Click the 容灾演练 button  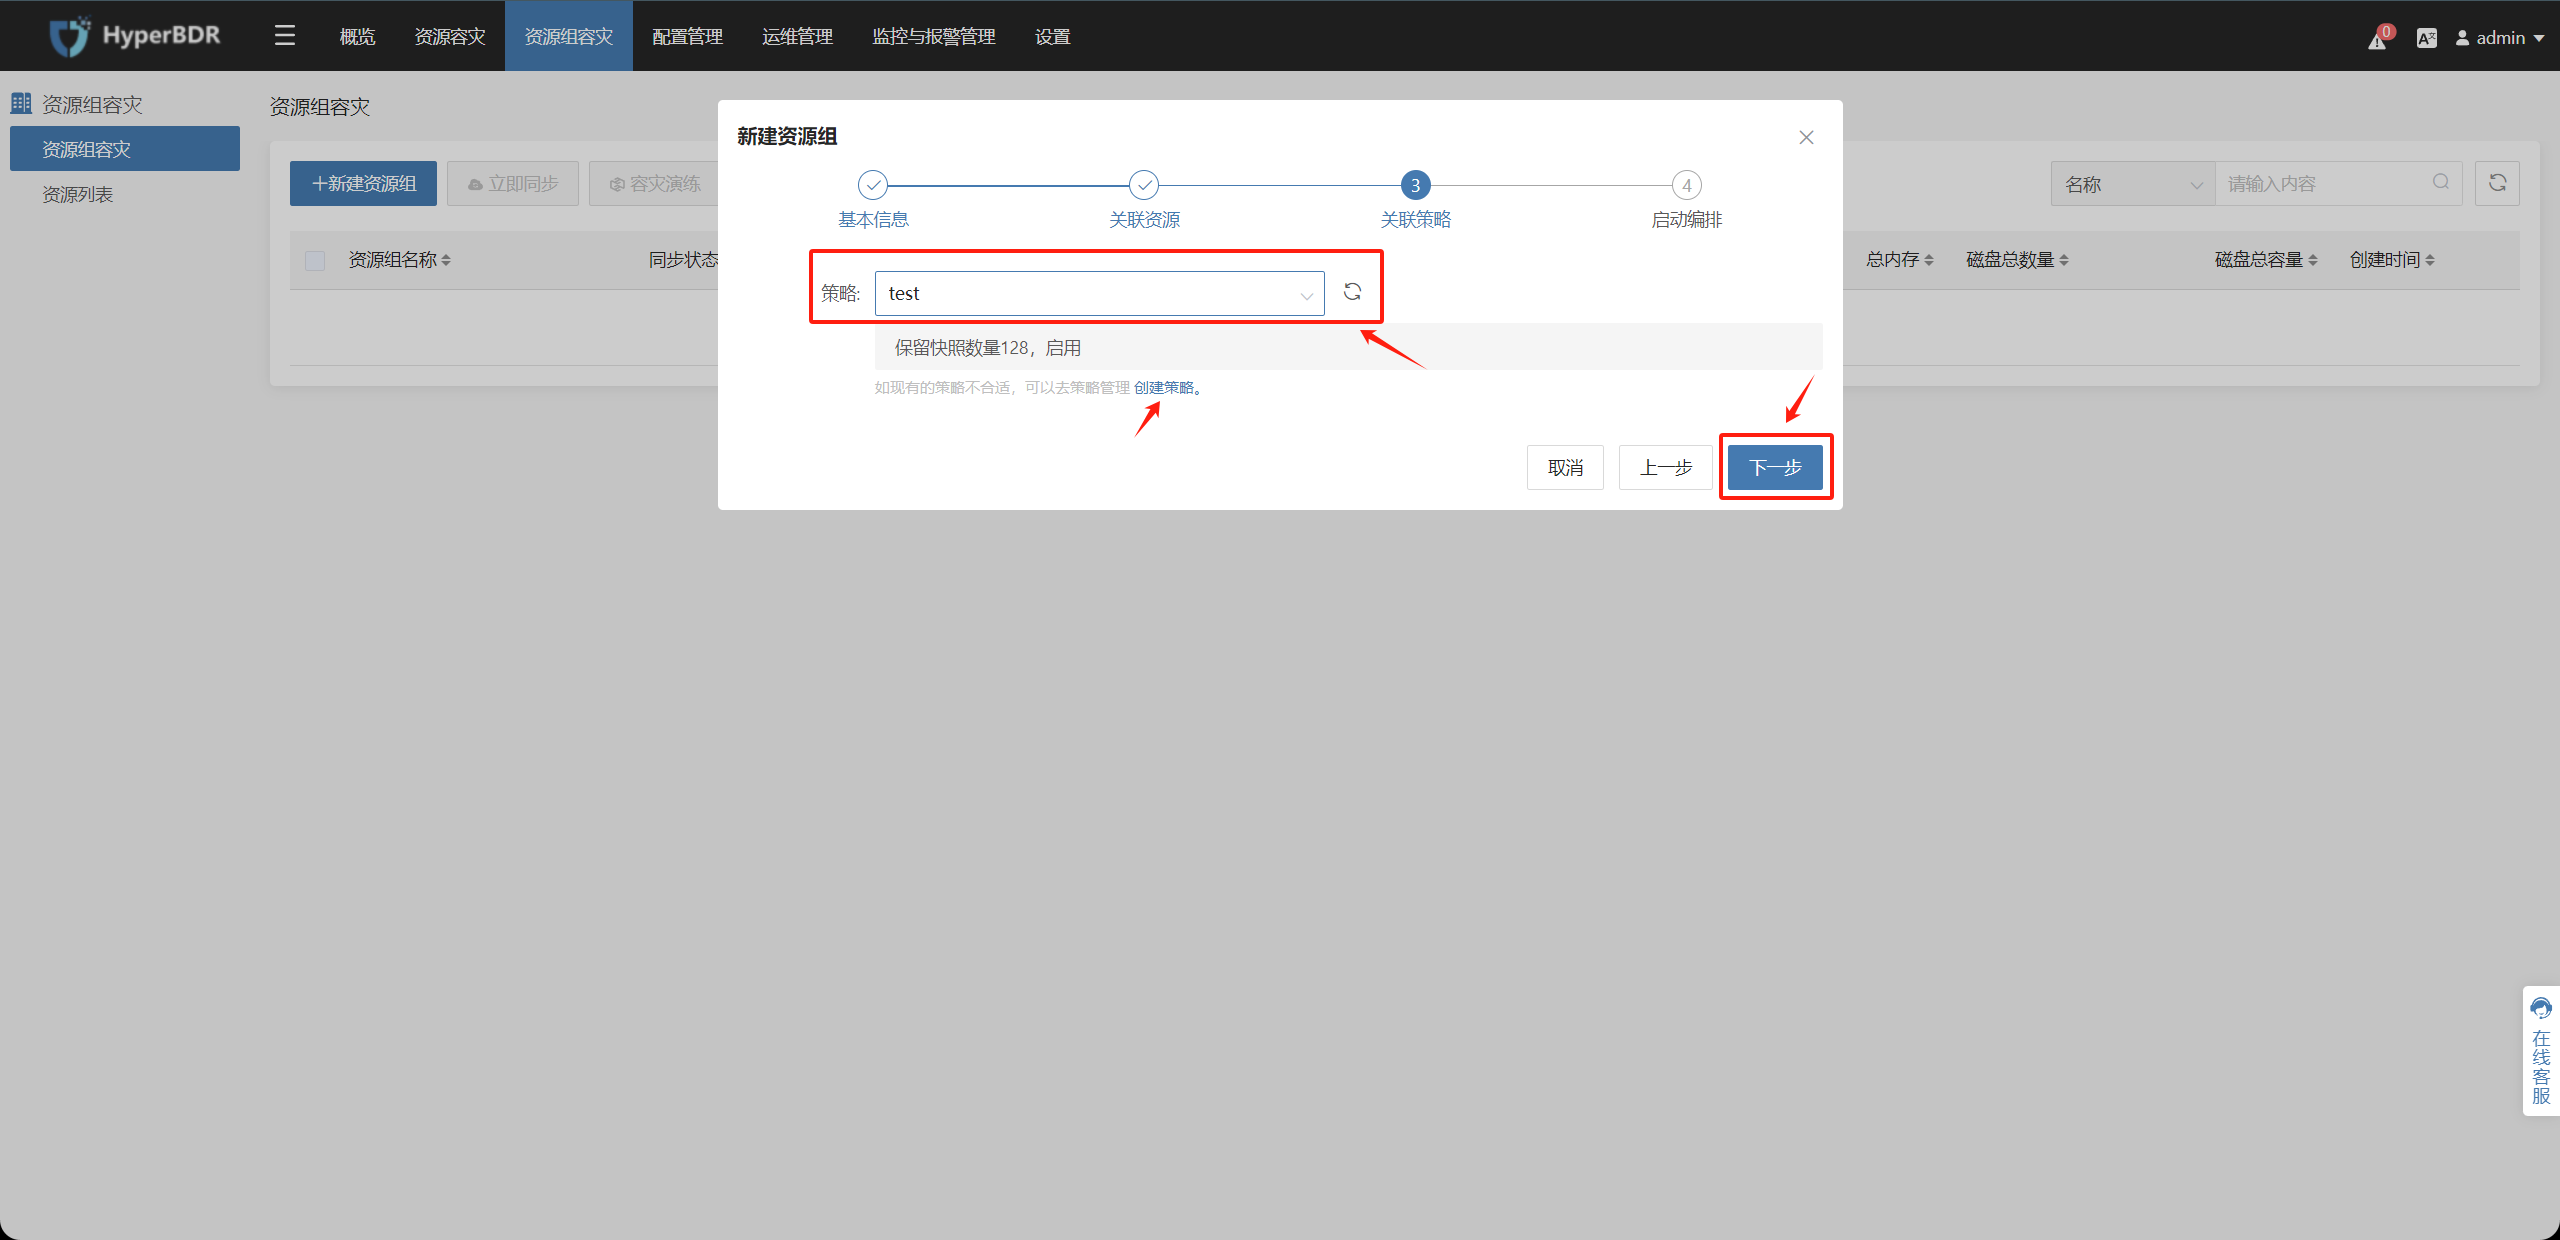click(x=654, y=184)
